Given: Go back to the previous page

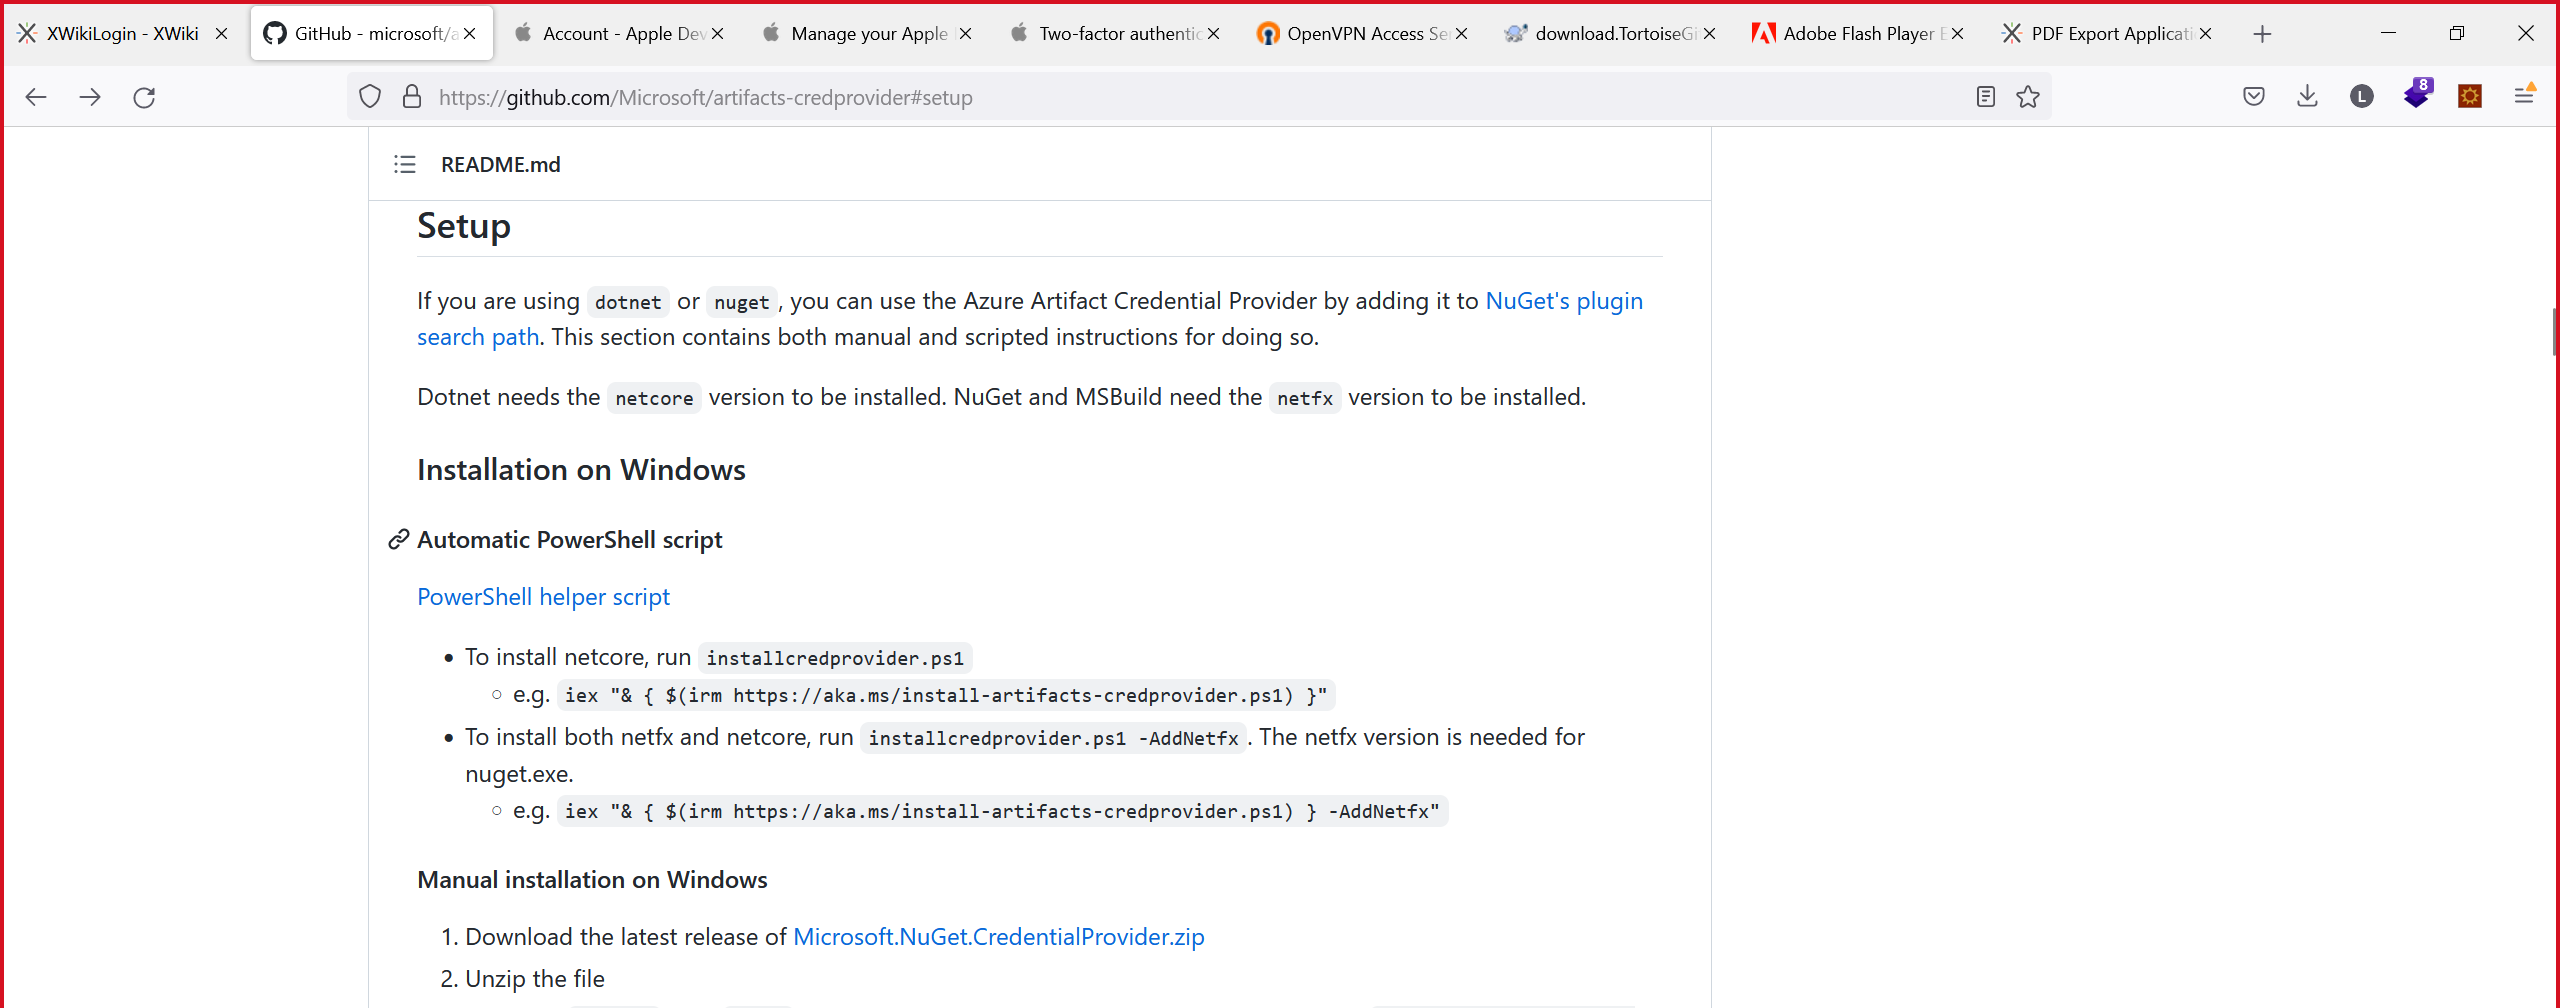Looking at the screenshot, I should tap(36, 97).
